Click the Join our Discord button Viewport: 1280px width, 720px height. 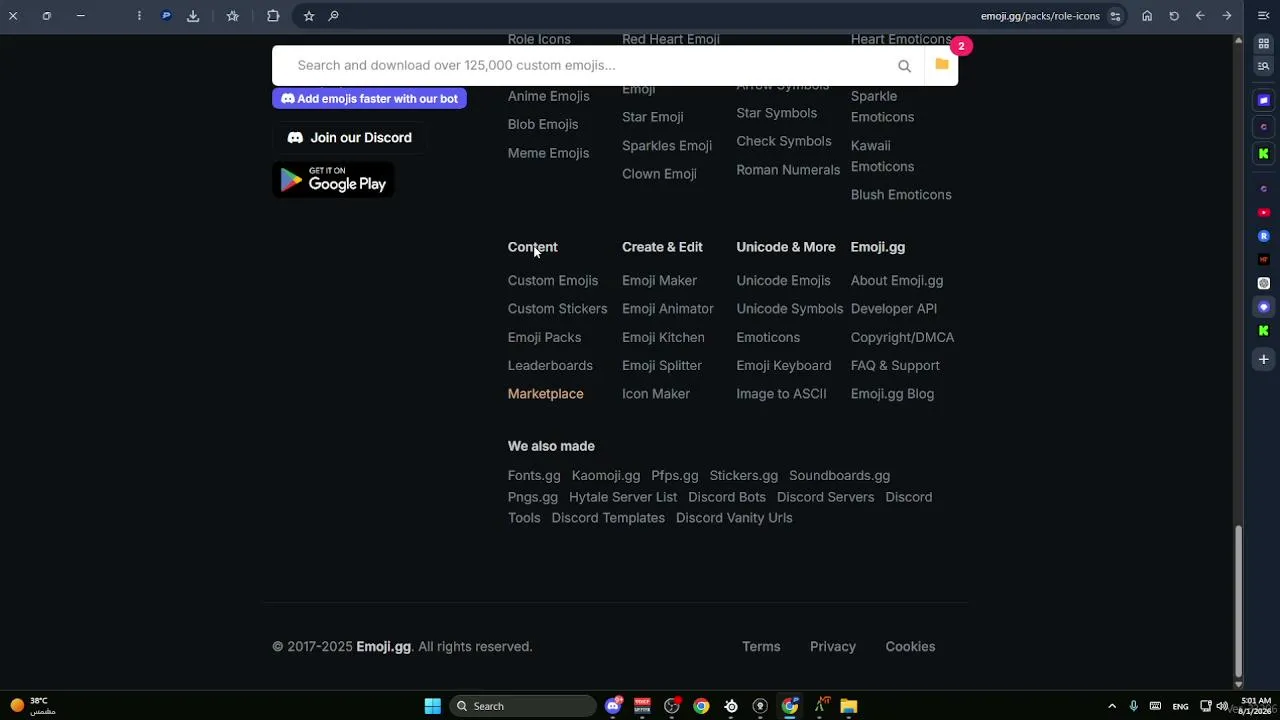pyautogui.click(x=349, y=138)
